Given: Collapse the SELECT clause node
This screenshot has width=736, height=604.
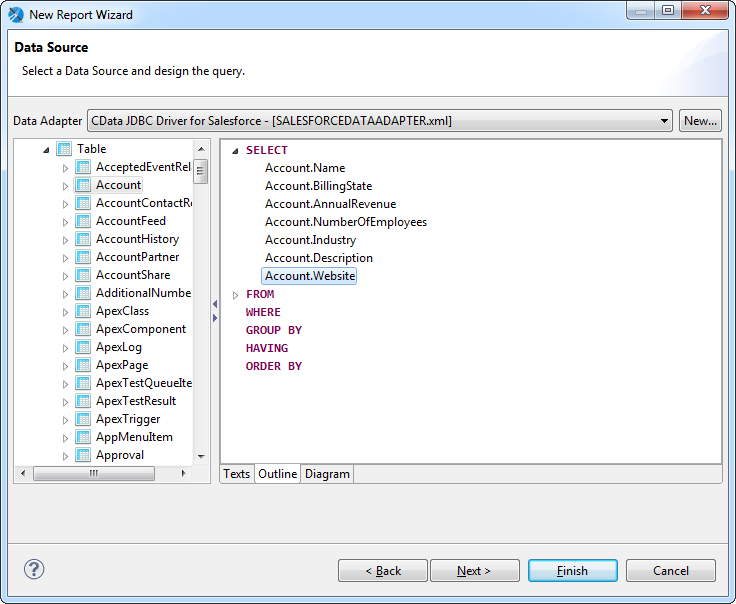Looking at the screenshot, I should 235,151.
